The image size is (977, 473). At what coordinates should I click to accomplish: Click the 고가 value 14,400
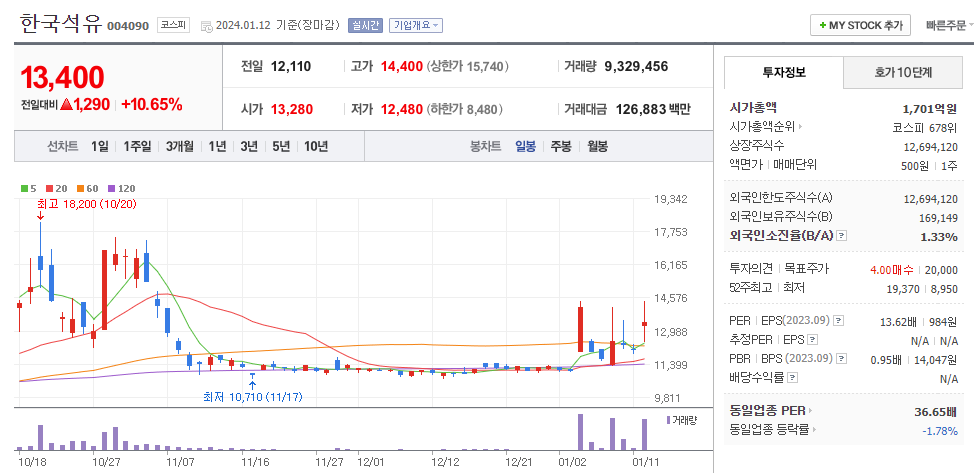[x=402, y=66]
